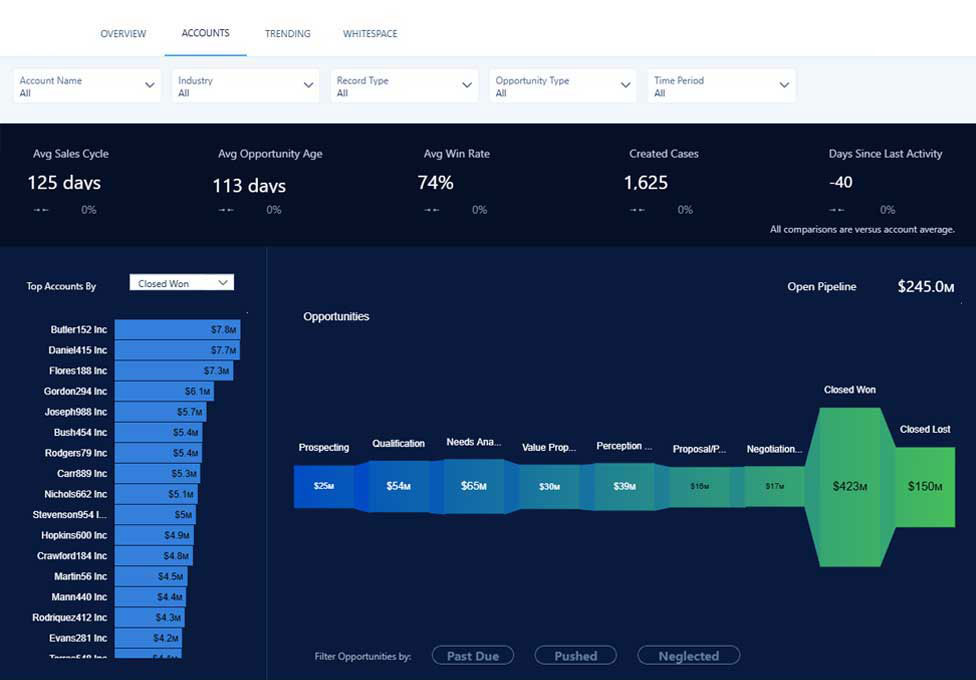Click the Mann440 Inc bar
976x680 pixels.
(x=150, y=597)
